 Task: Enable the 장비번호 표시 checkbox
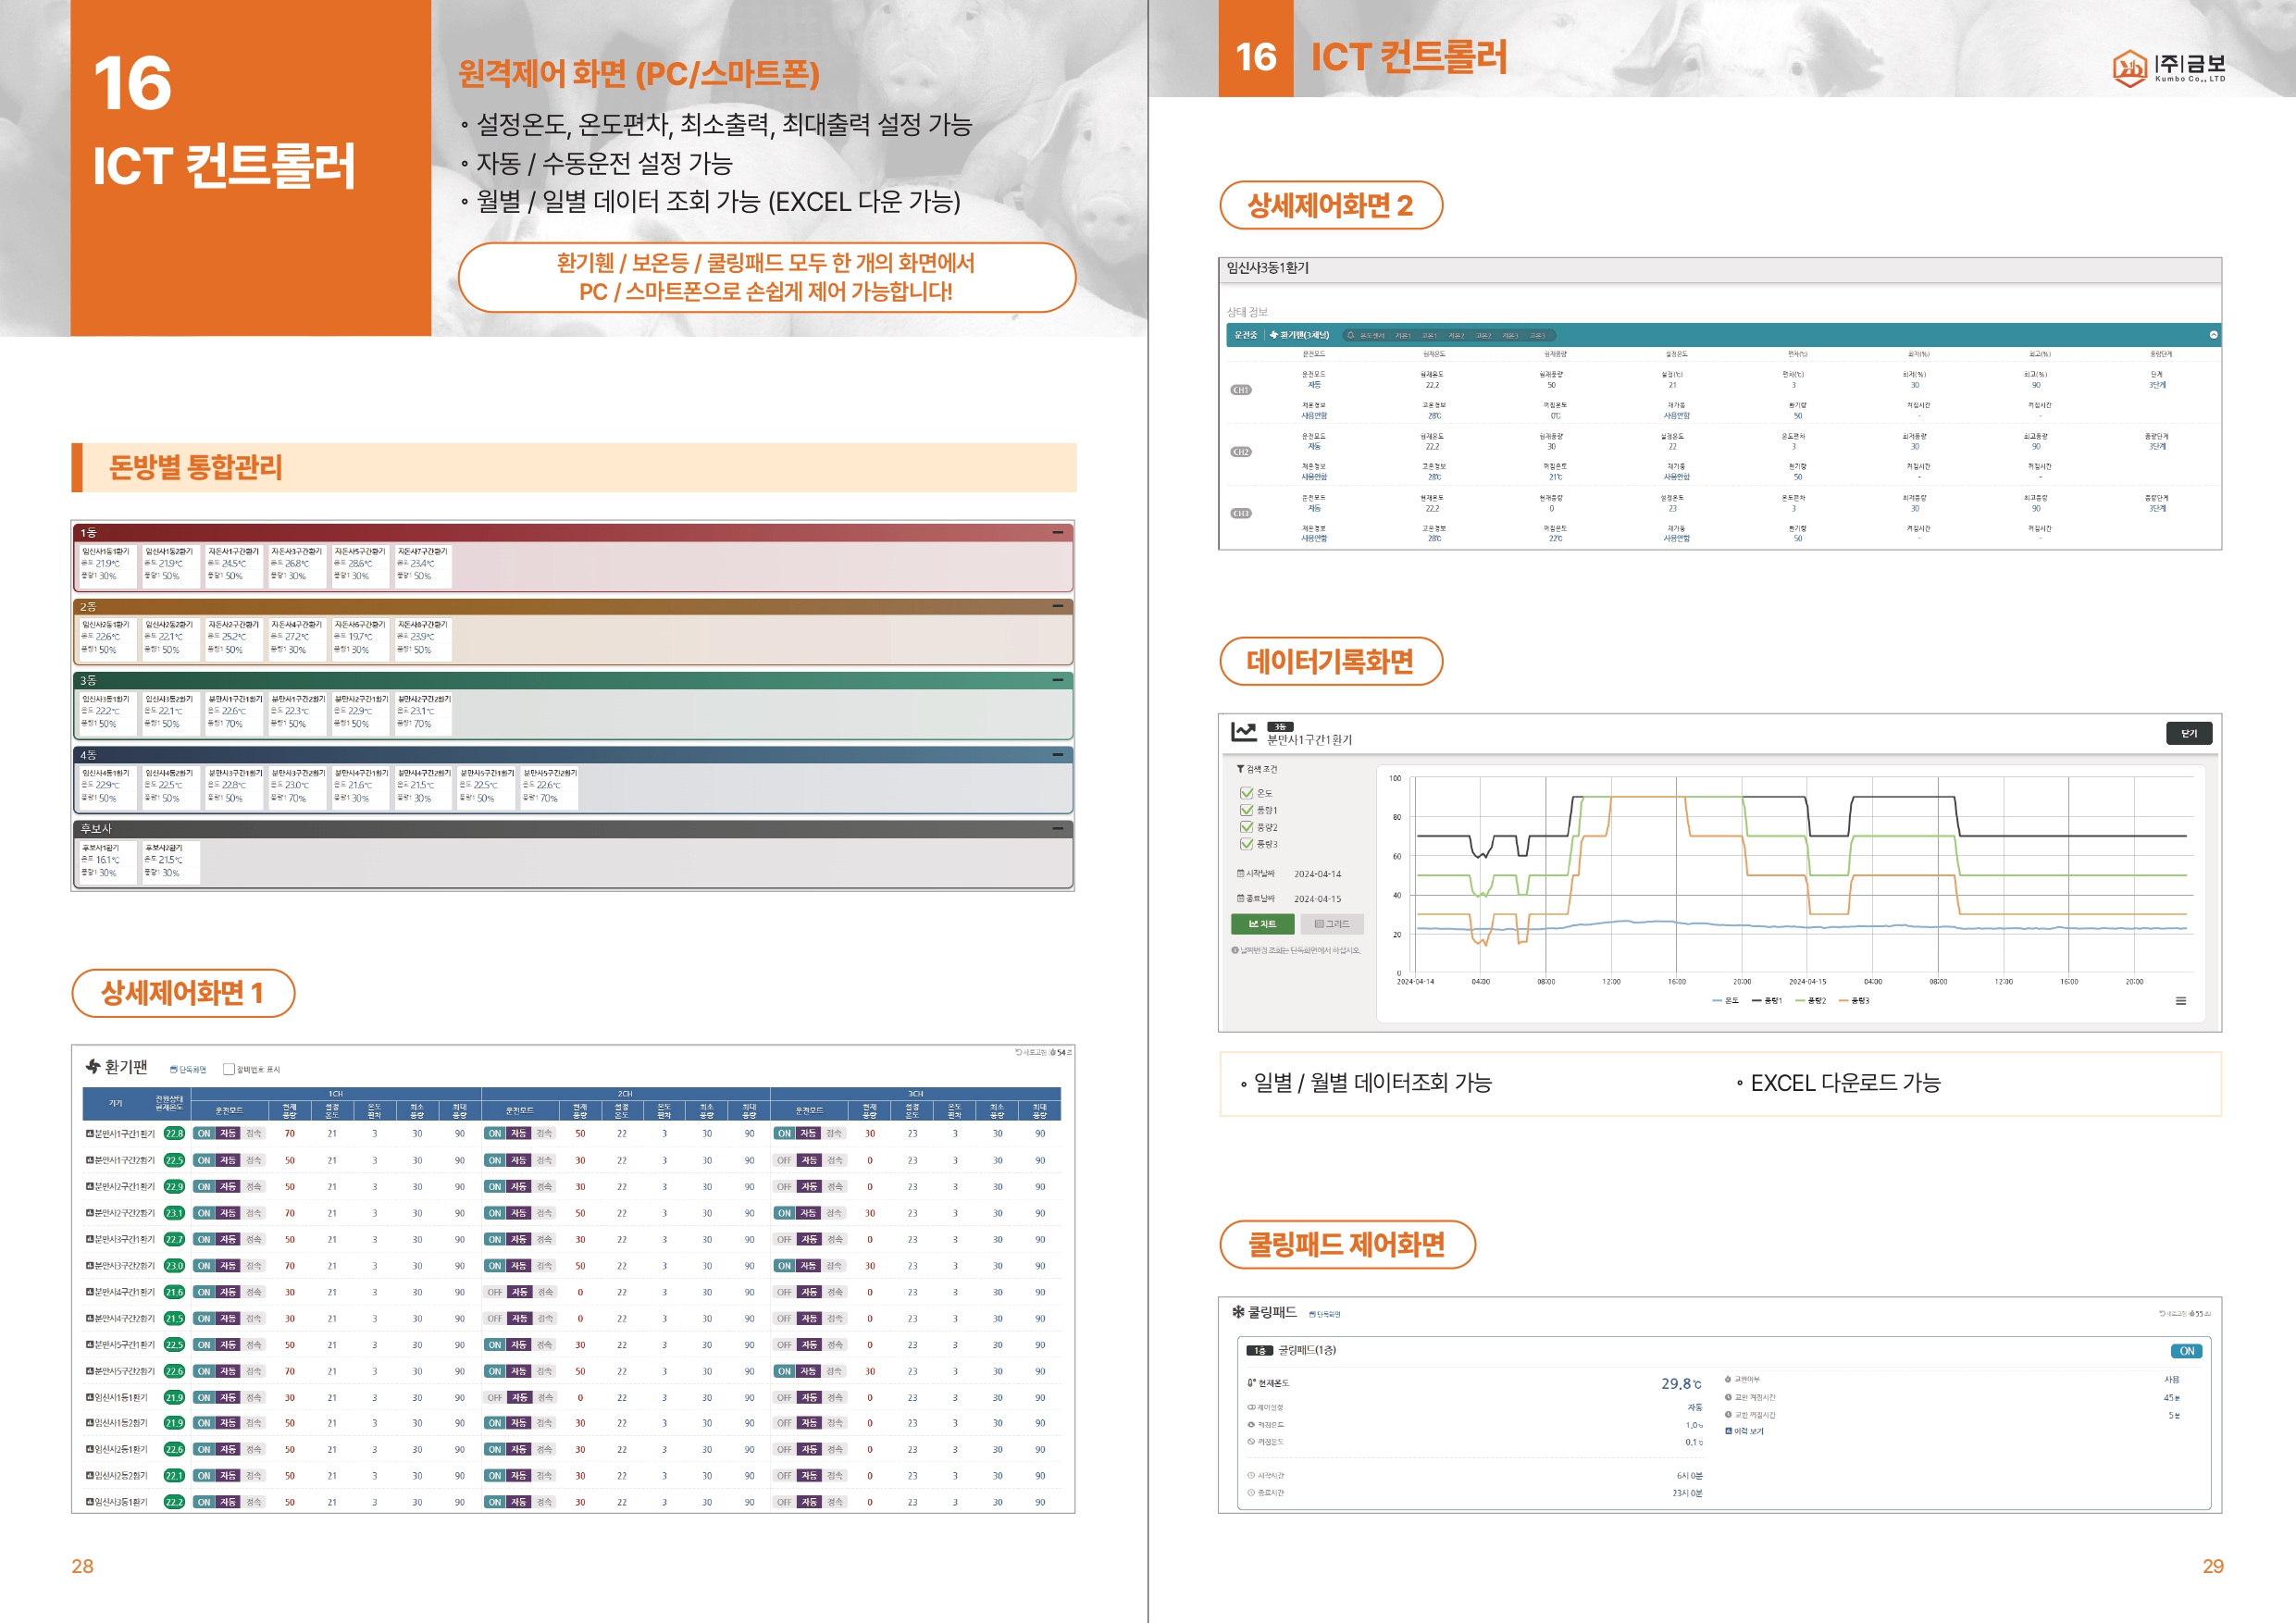click(x=228, y=1069)
